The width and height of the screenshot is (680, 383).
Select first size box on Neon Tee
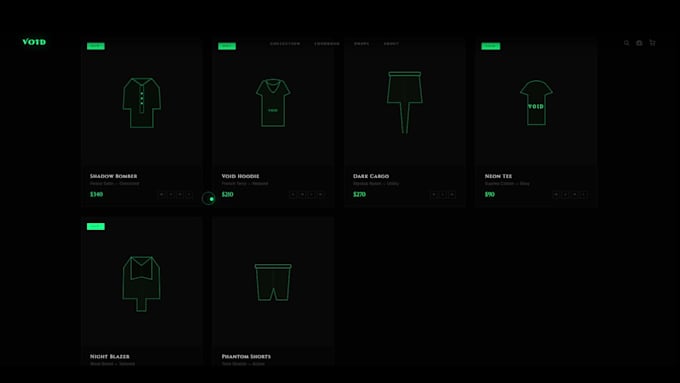556,195
